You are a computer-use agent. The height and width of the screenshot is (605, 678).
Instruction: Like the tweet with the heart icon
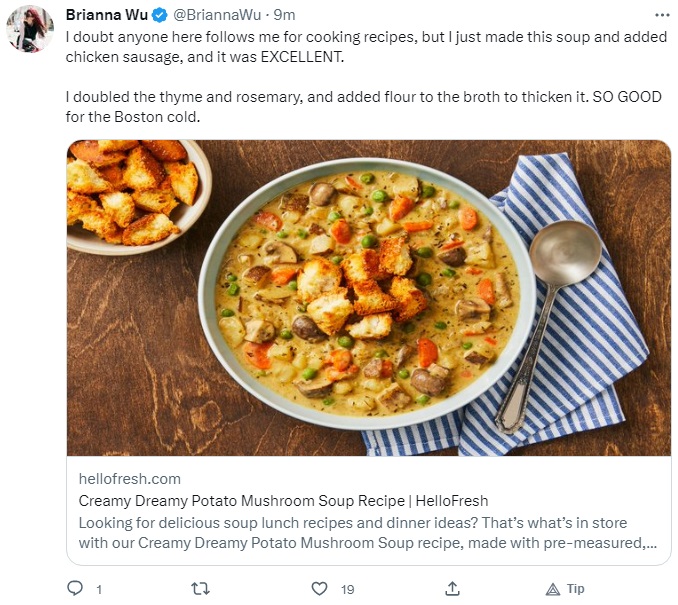pyautogui.click(x=320, y=589)
